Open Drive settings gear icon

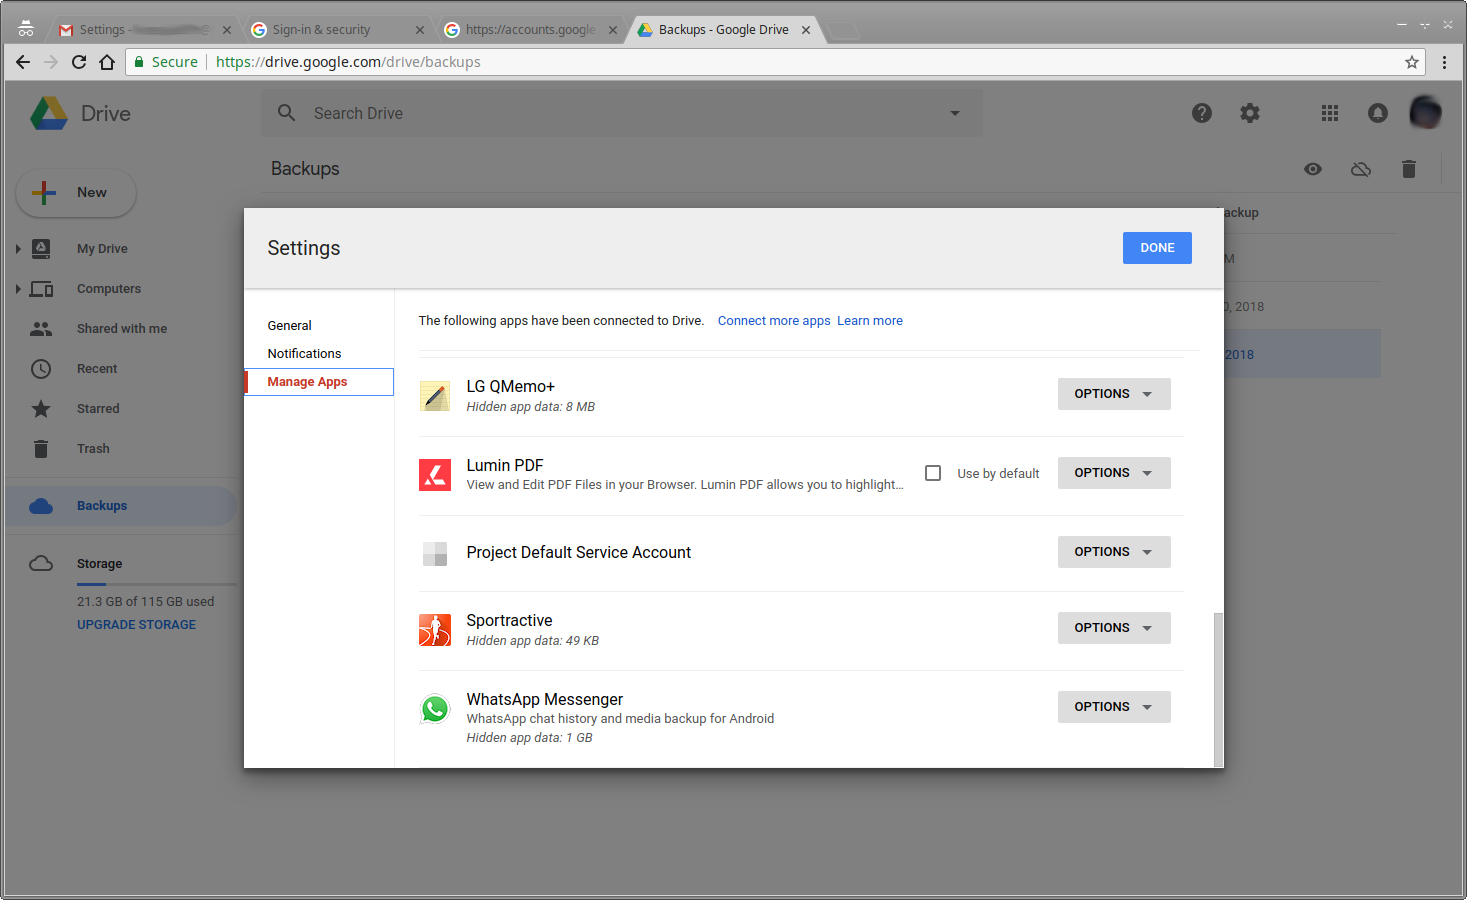pyautogui.click(x=1250, y=113)
